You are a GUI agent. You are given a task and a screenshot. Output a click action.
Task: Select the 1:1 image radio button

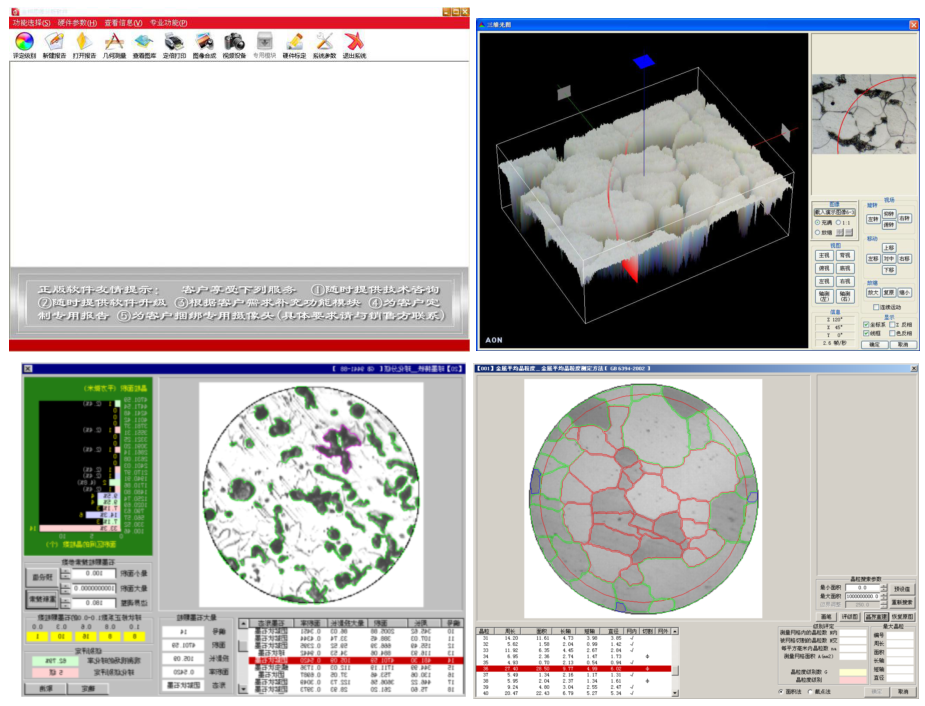point(839,222)
